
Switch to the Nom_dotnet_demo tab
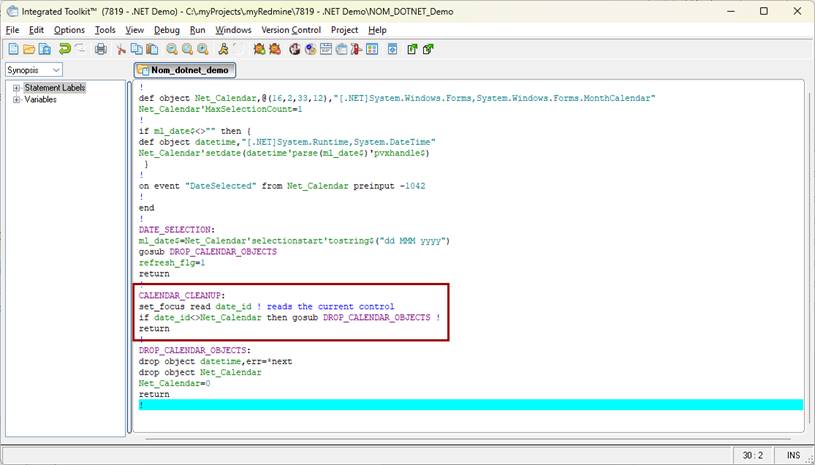coord(185,70)
